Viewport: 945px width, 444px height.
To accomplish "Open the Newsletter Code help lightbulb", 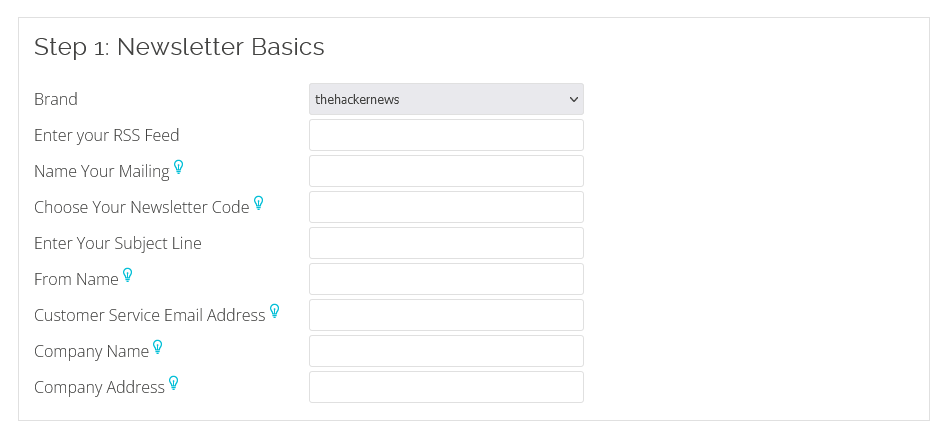I will pyautogui.click(x=259, y=203).
